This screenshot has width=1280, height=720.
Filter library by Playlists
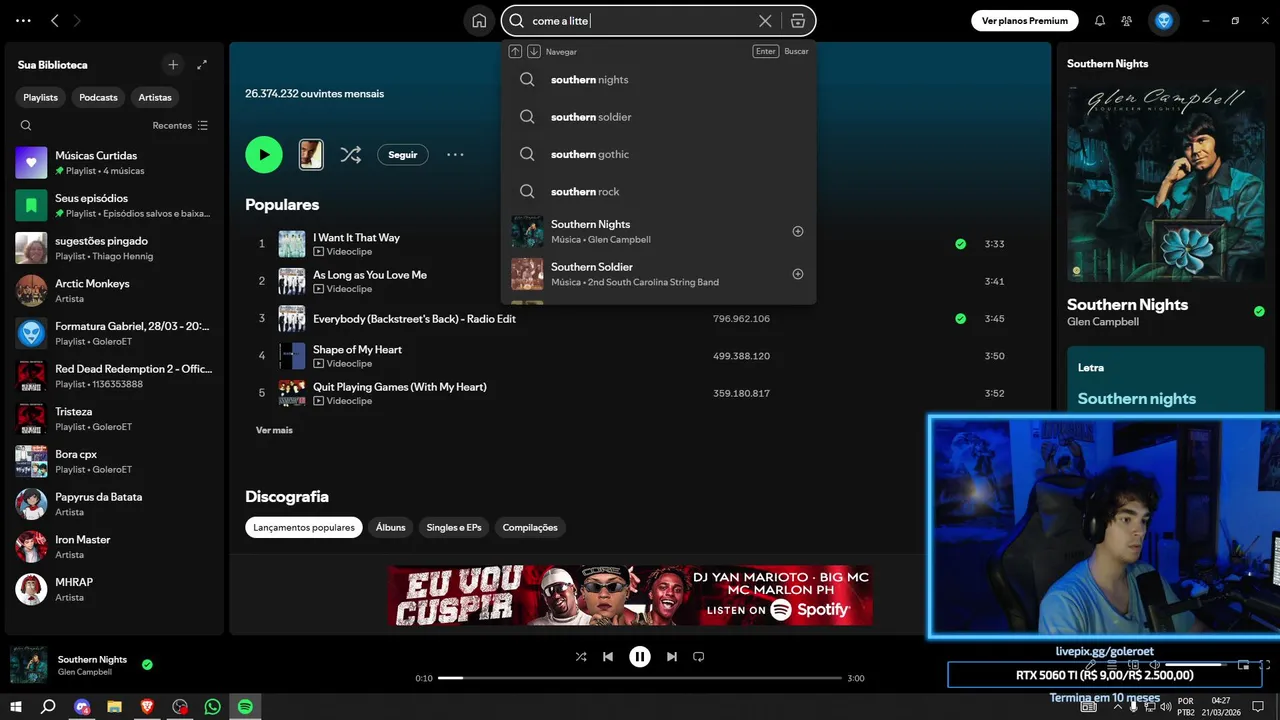tap(41, 97)
